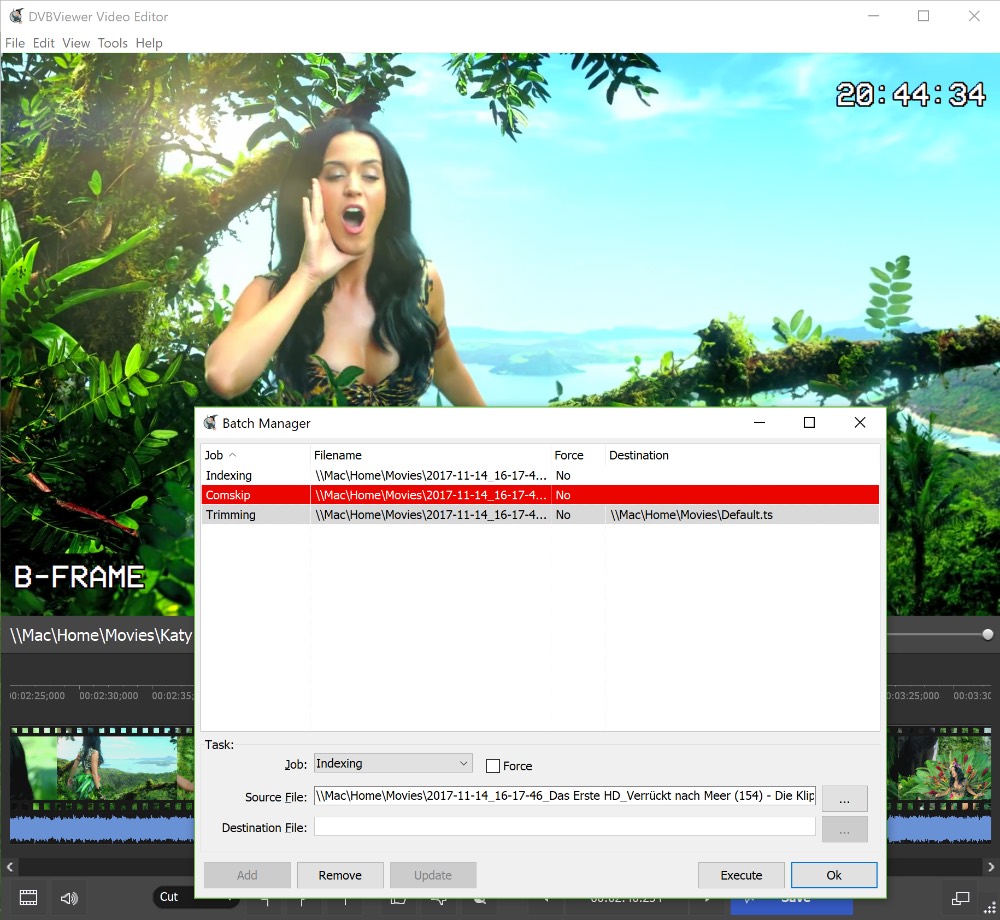Click into the Destination File field
This screenshot has width=1000, height=920.
(x=565, y=827)
